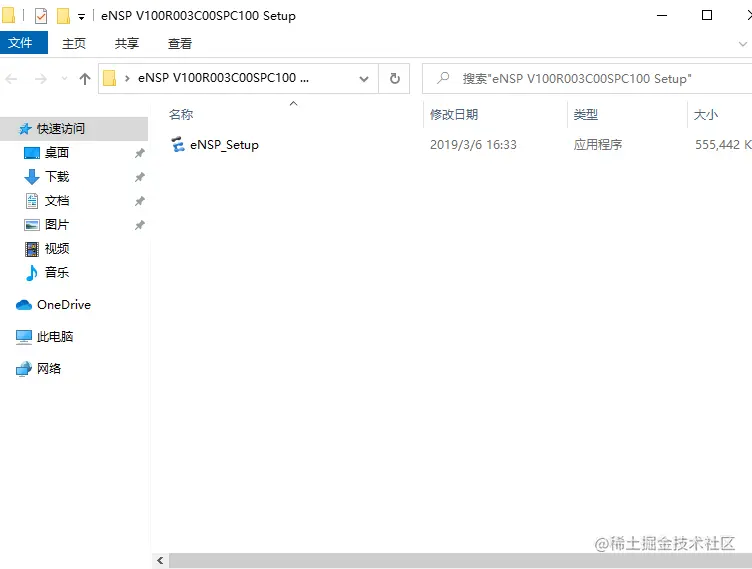Open the address bar history dropdown

pos(364,79)
